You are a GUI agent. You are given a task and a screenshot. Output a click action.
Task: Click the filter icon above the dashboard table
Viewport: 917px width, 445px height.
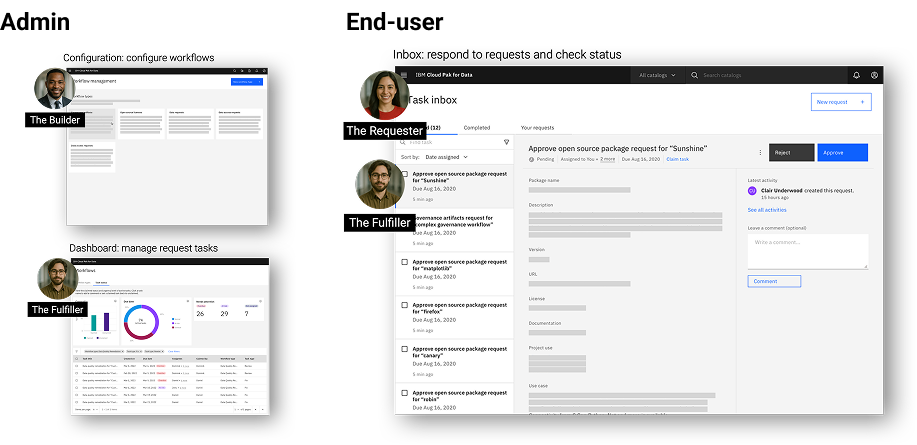coord(77,351)
